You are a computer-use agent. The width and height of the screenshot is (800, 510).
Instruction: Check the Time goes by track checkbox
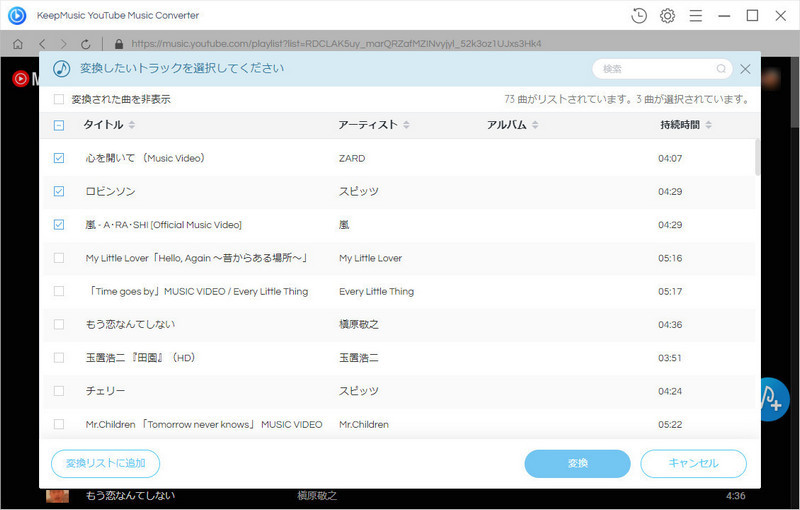(59, 291)
